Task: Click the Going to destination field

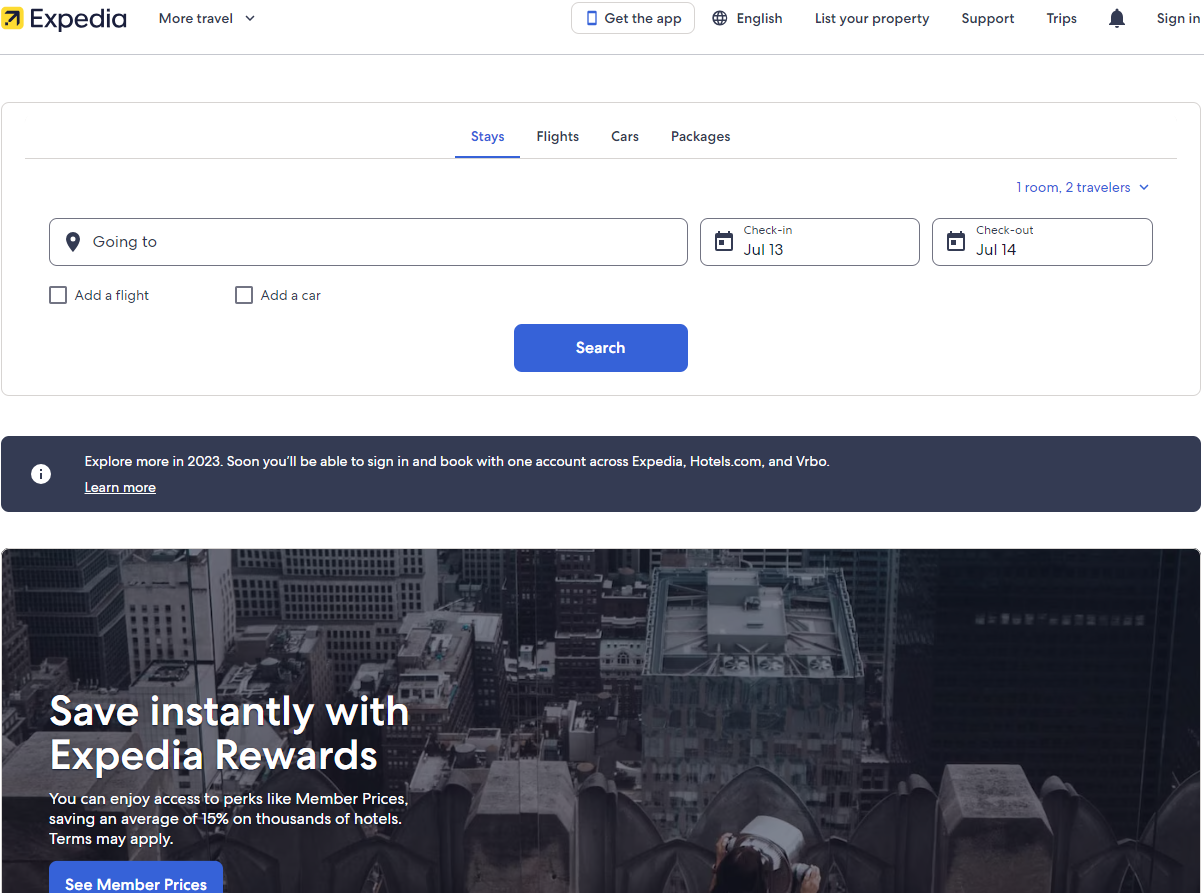Action: click(368, 242)
